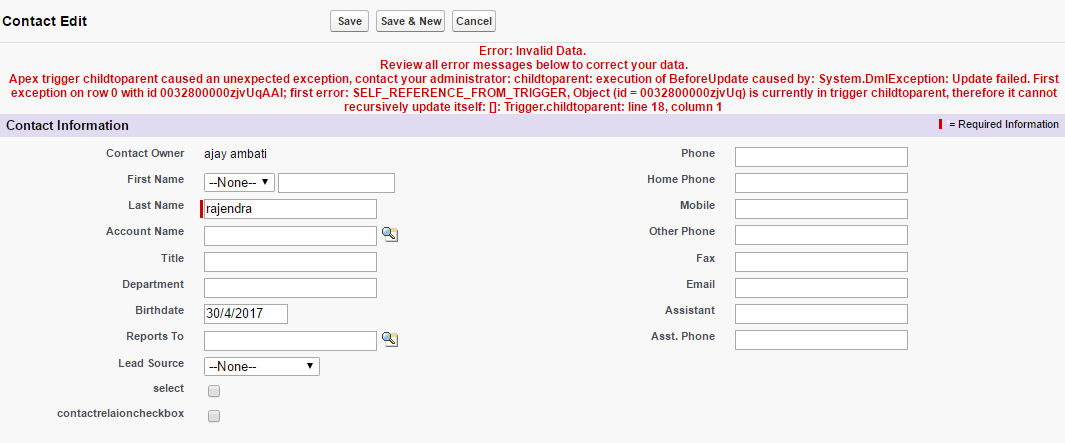
Task: Click the Save button
Action: click(350, 21)
